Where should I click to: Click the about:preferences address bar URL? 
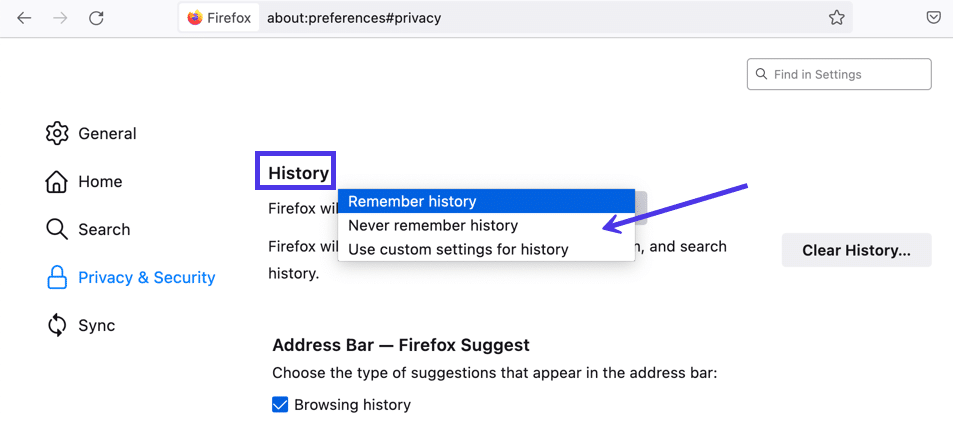click(354, 18)
